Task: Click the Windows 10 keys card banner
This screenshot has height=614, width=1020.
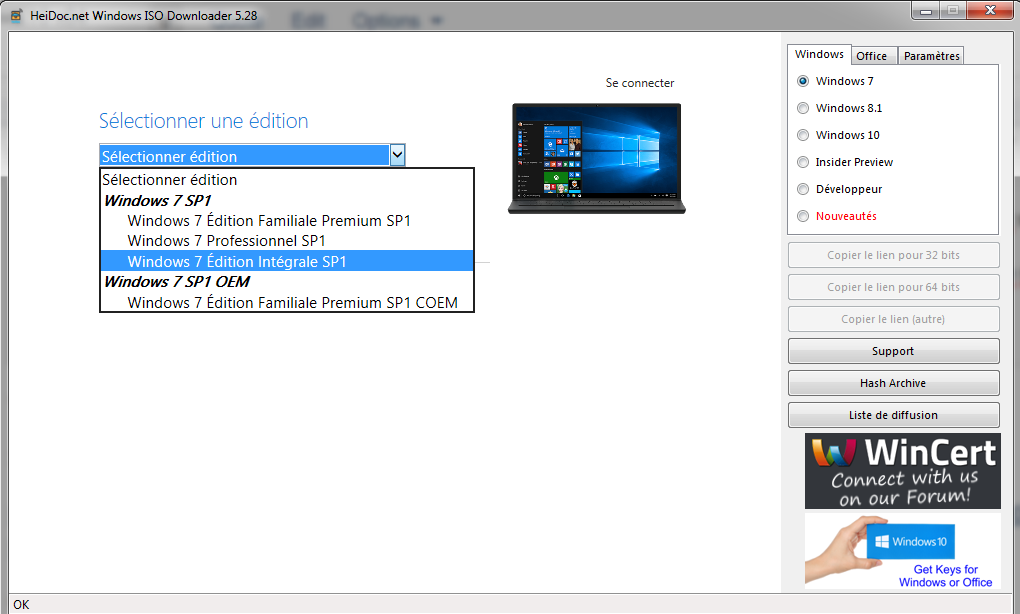Action: coord(902,550)
